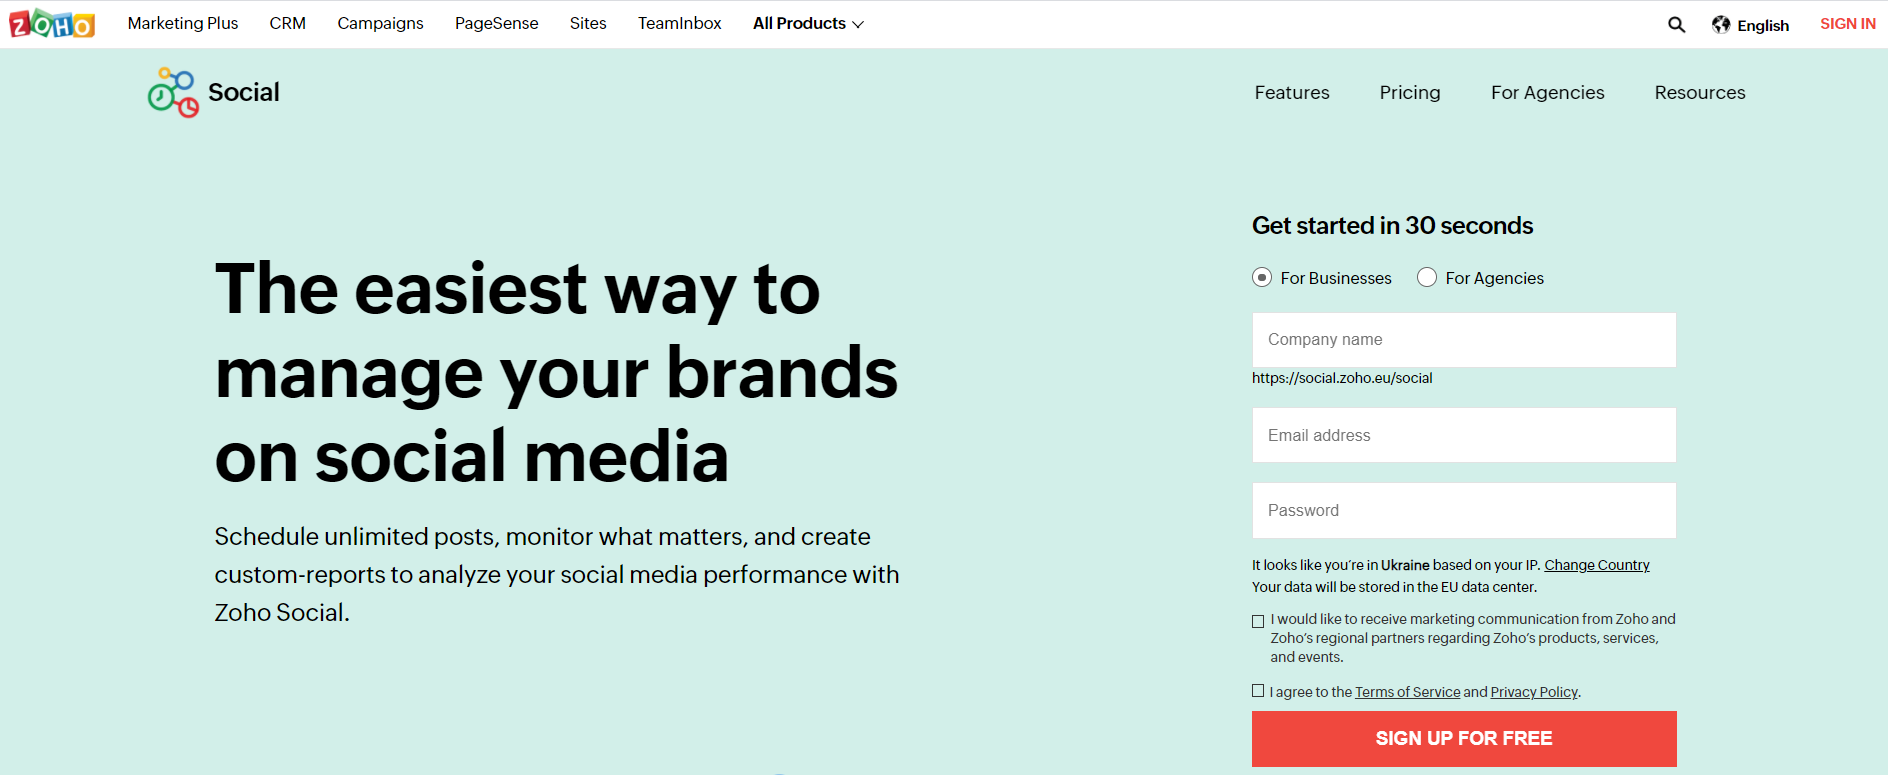Click the Email address input field

click(1463, 435)
